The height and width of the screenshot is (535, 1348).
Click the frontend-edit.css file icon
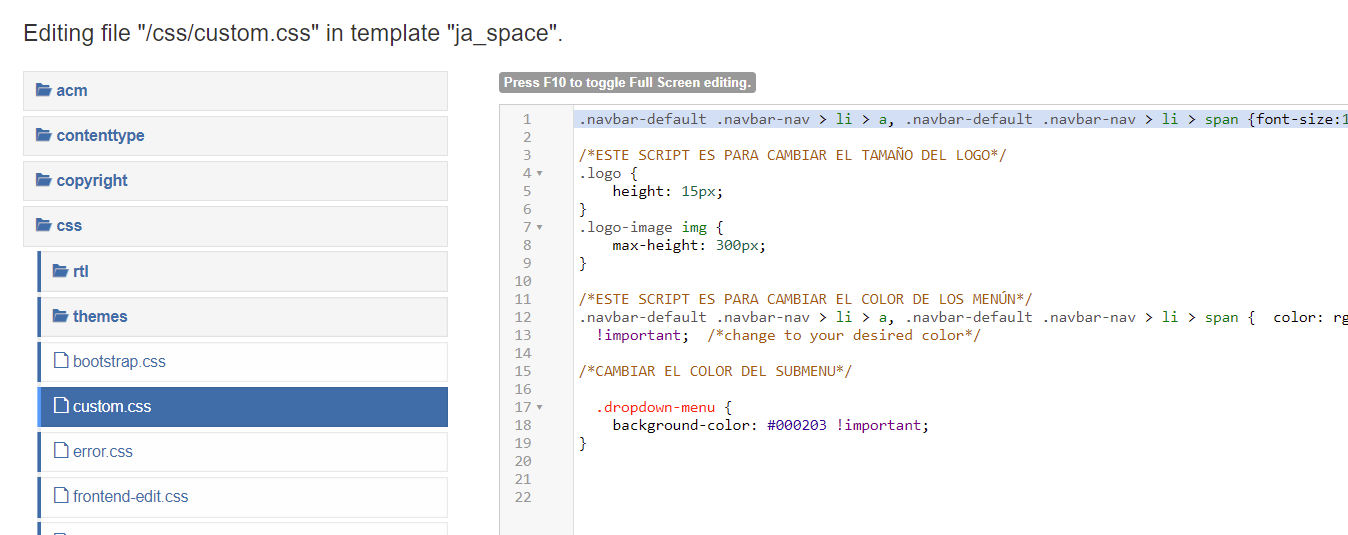pyautogui.click(x=61, y=496)
